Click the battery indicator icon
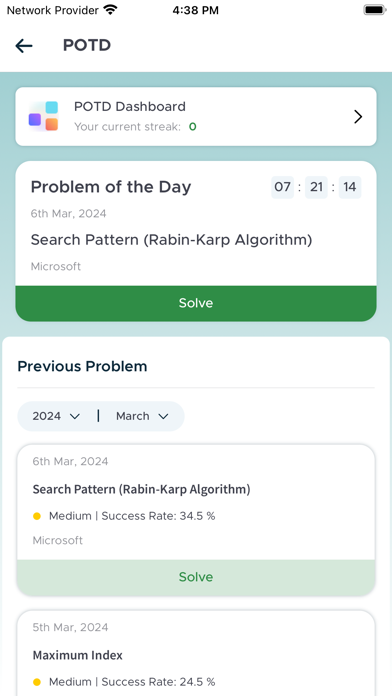This screenshot has height=696, width=392. tap(375, 10)
